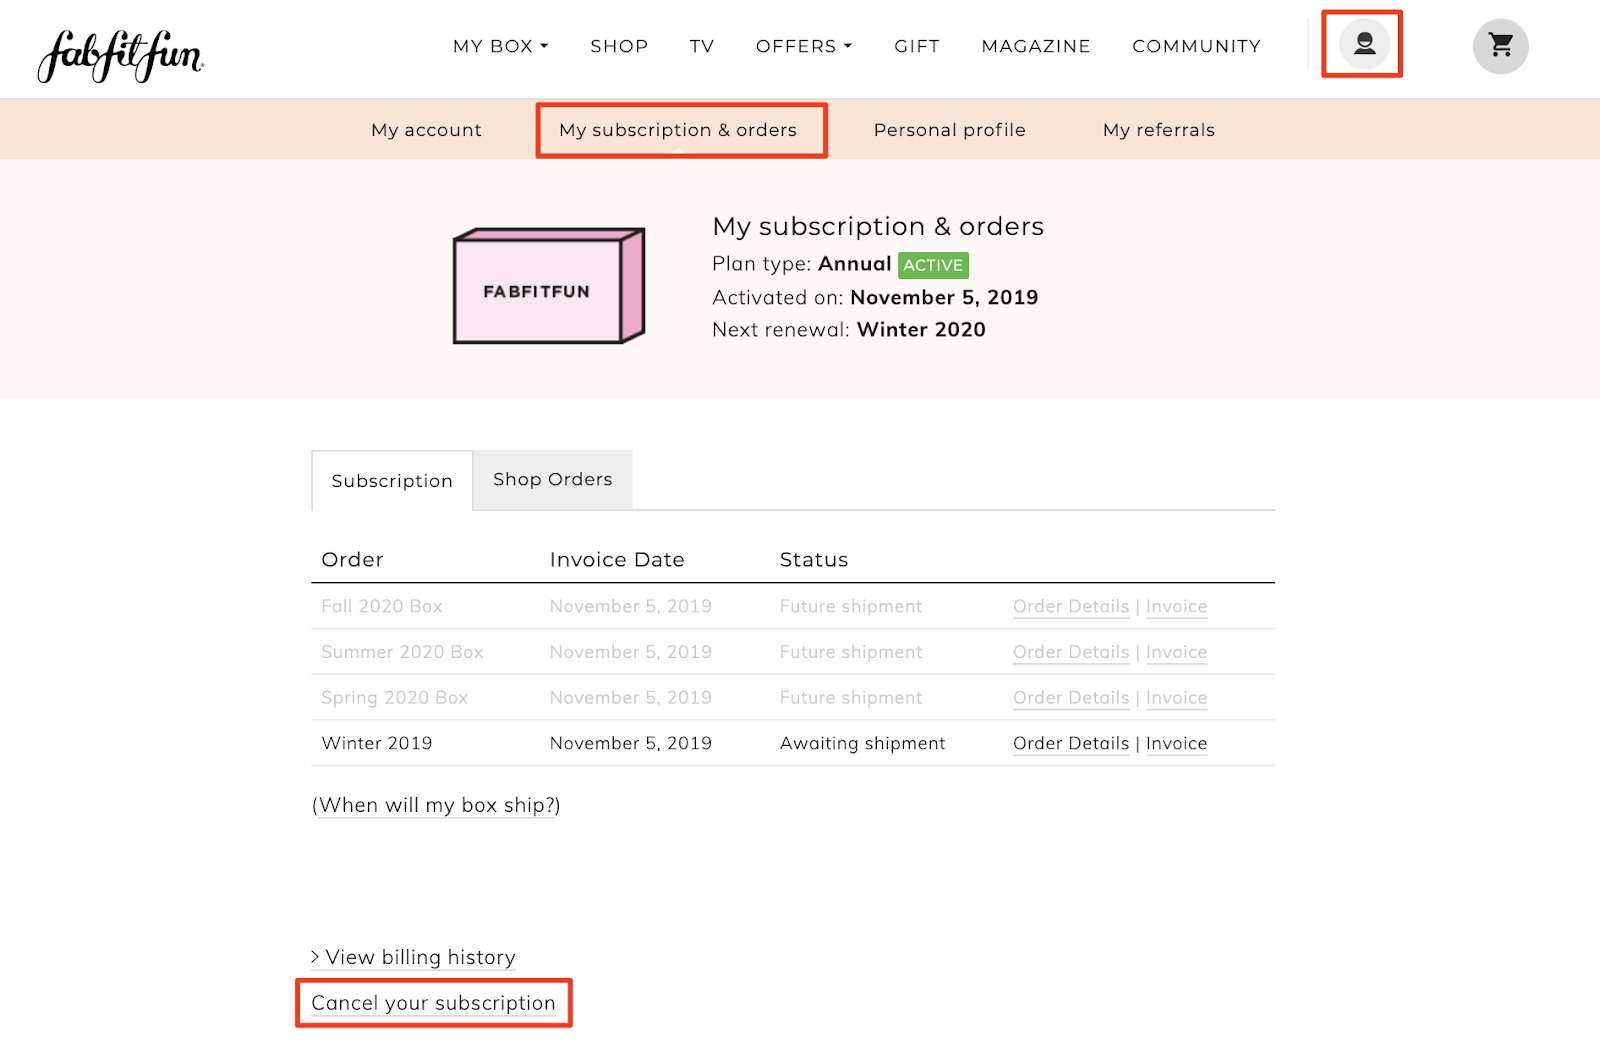Open Order Details for Winter 2019
Image resolution: width=1600 pixels, height=1064 pixels.
[1071, 743]
